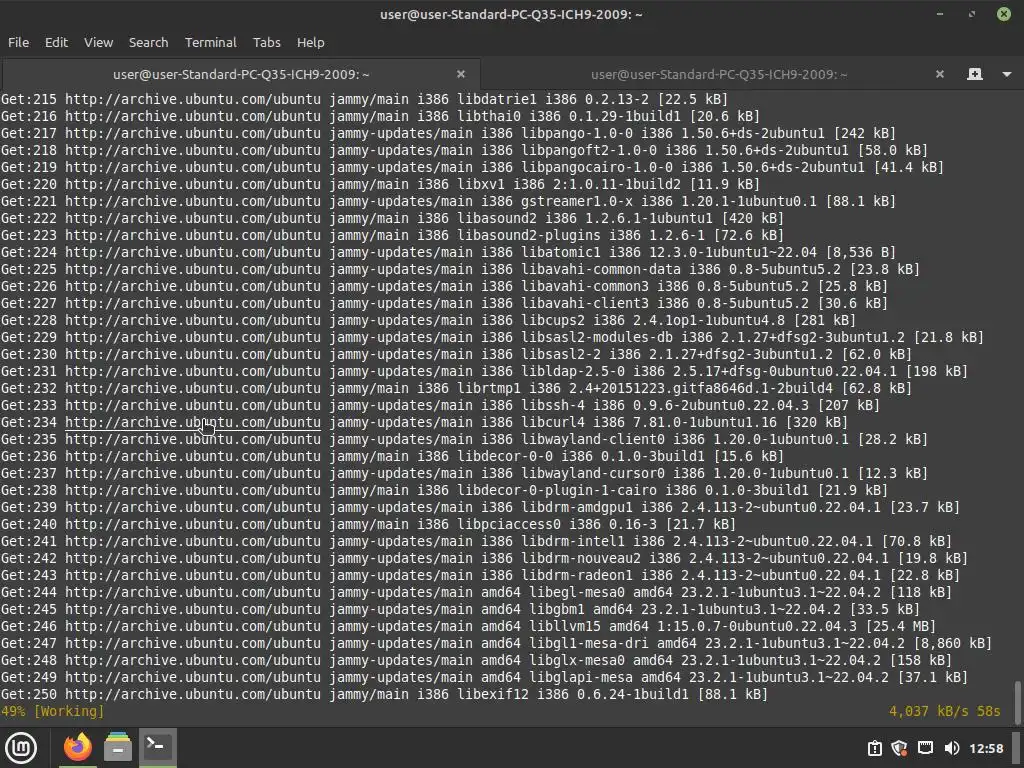Screen dimensions: 1024x768
Task: Open the File menu
Action: [x=18, y=42]
